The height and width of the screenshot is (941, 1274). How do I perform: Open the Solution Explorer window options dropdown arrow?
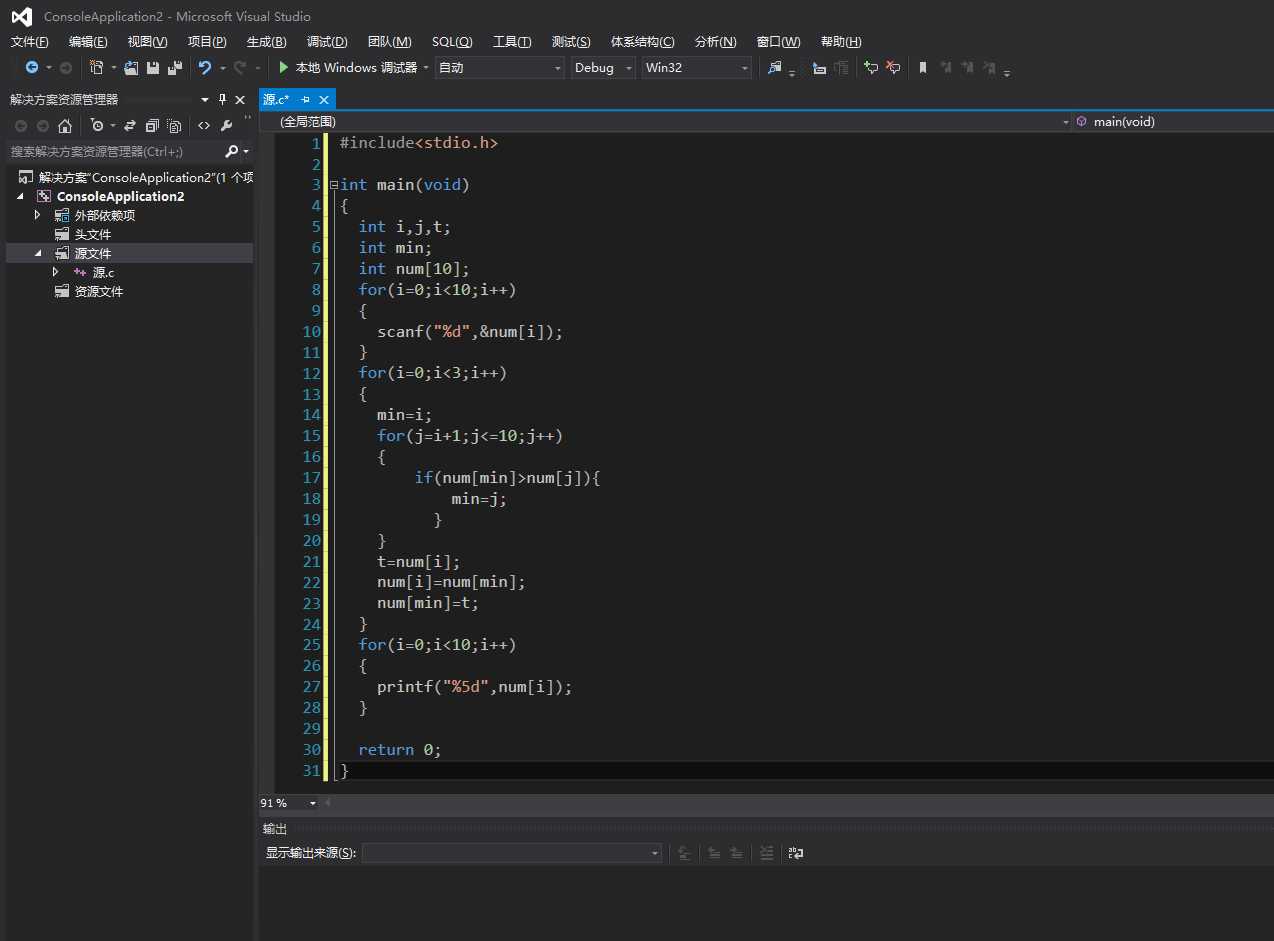pyautogui.click(x=205, y=100)
